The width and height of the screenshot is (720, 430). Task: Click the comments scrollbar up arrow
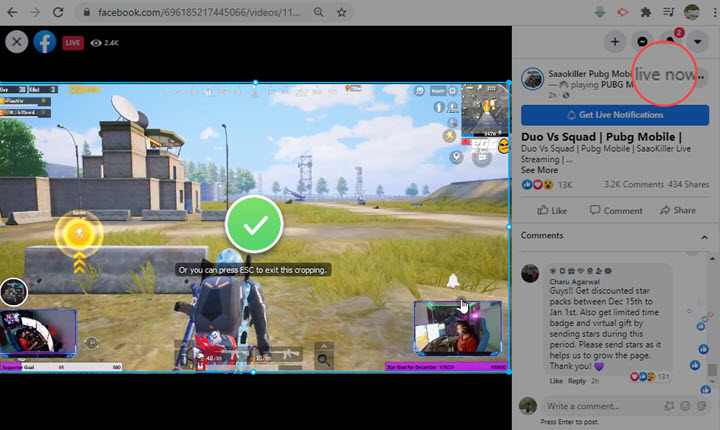[712, 259]
